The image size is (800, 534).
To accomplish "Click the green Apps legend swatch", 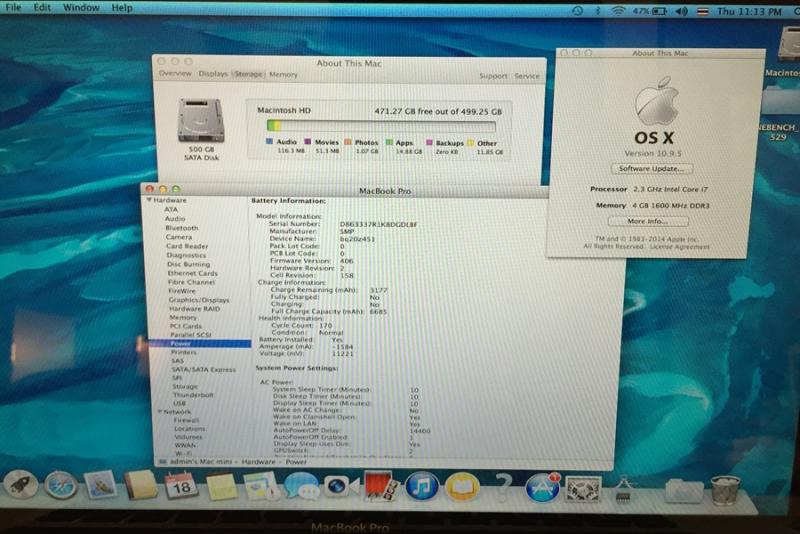I will (389, 142).
